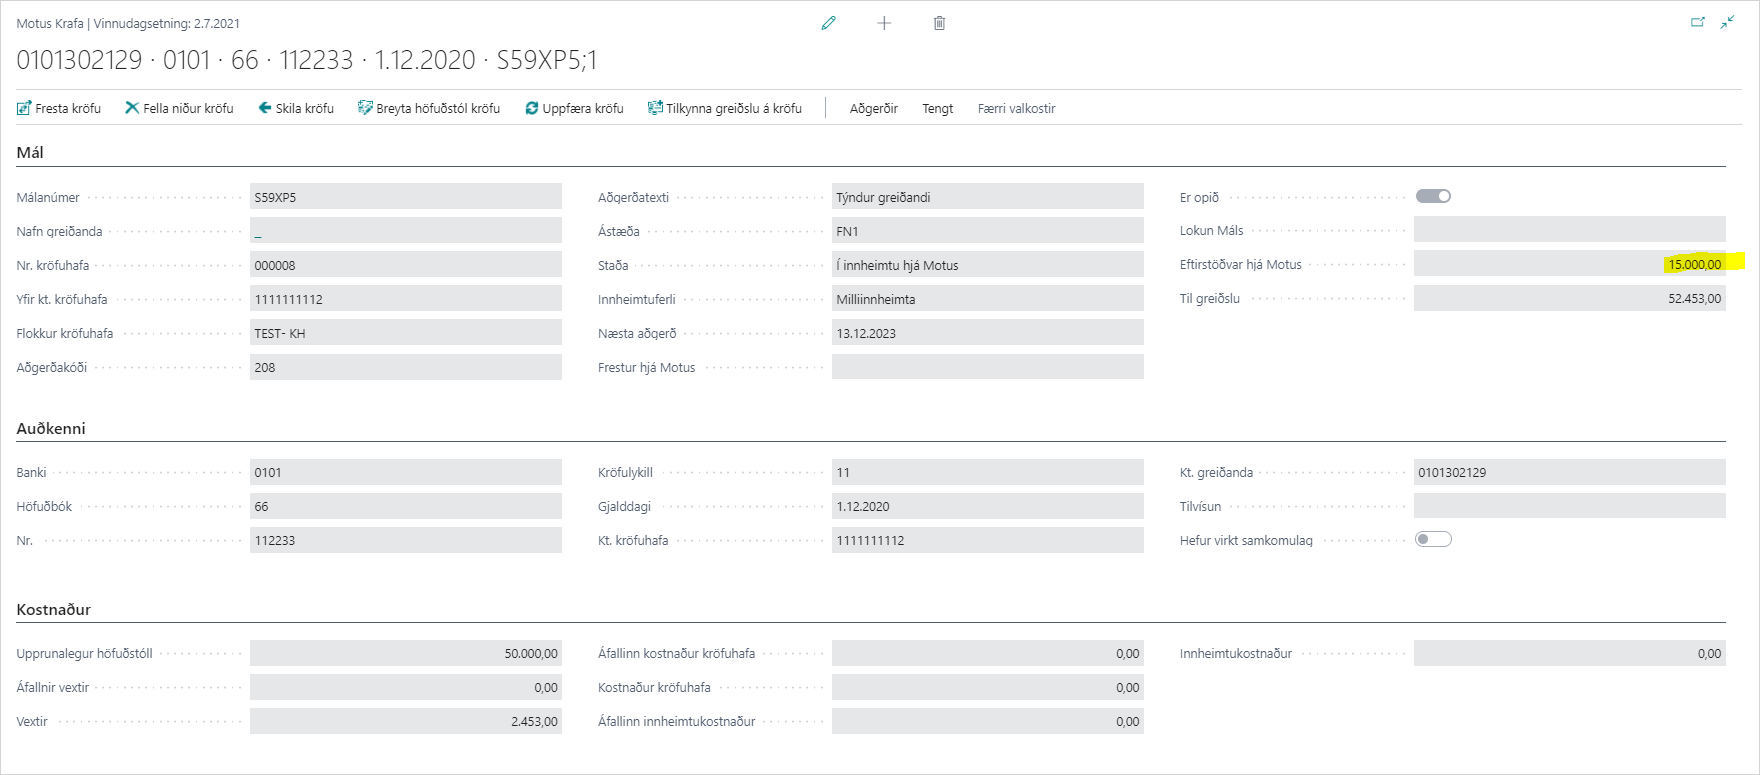Collapse the Auðkenni section header
Viewport: 1760px width, 775px height.
(51, 429)
